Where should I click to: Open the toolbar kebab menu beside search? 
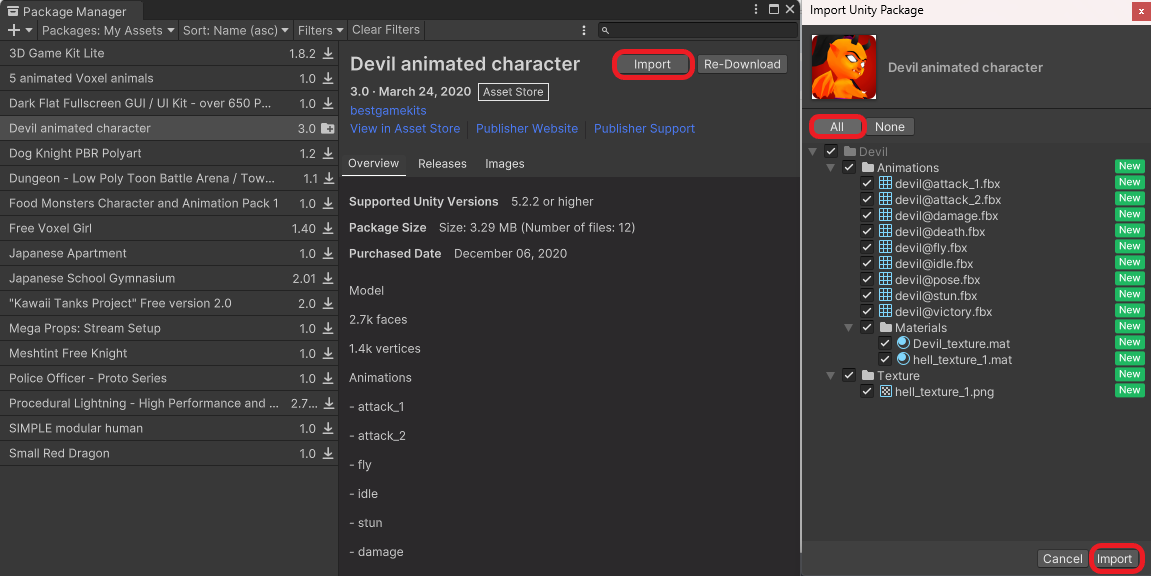[584, 30]
